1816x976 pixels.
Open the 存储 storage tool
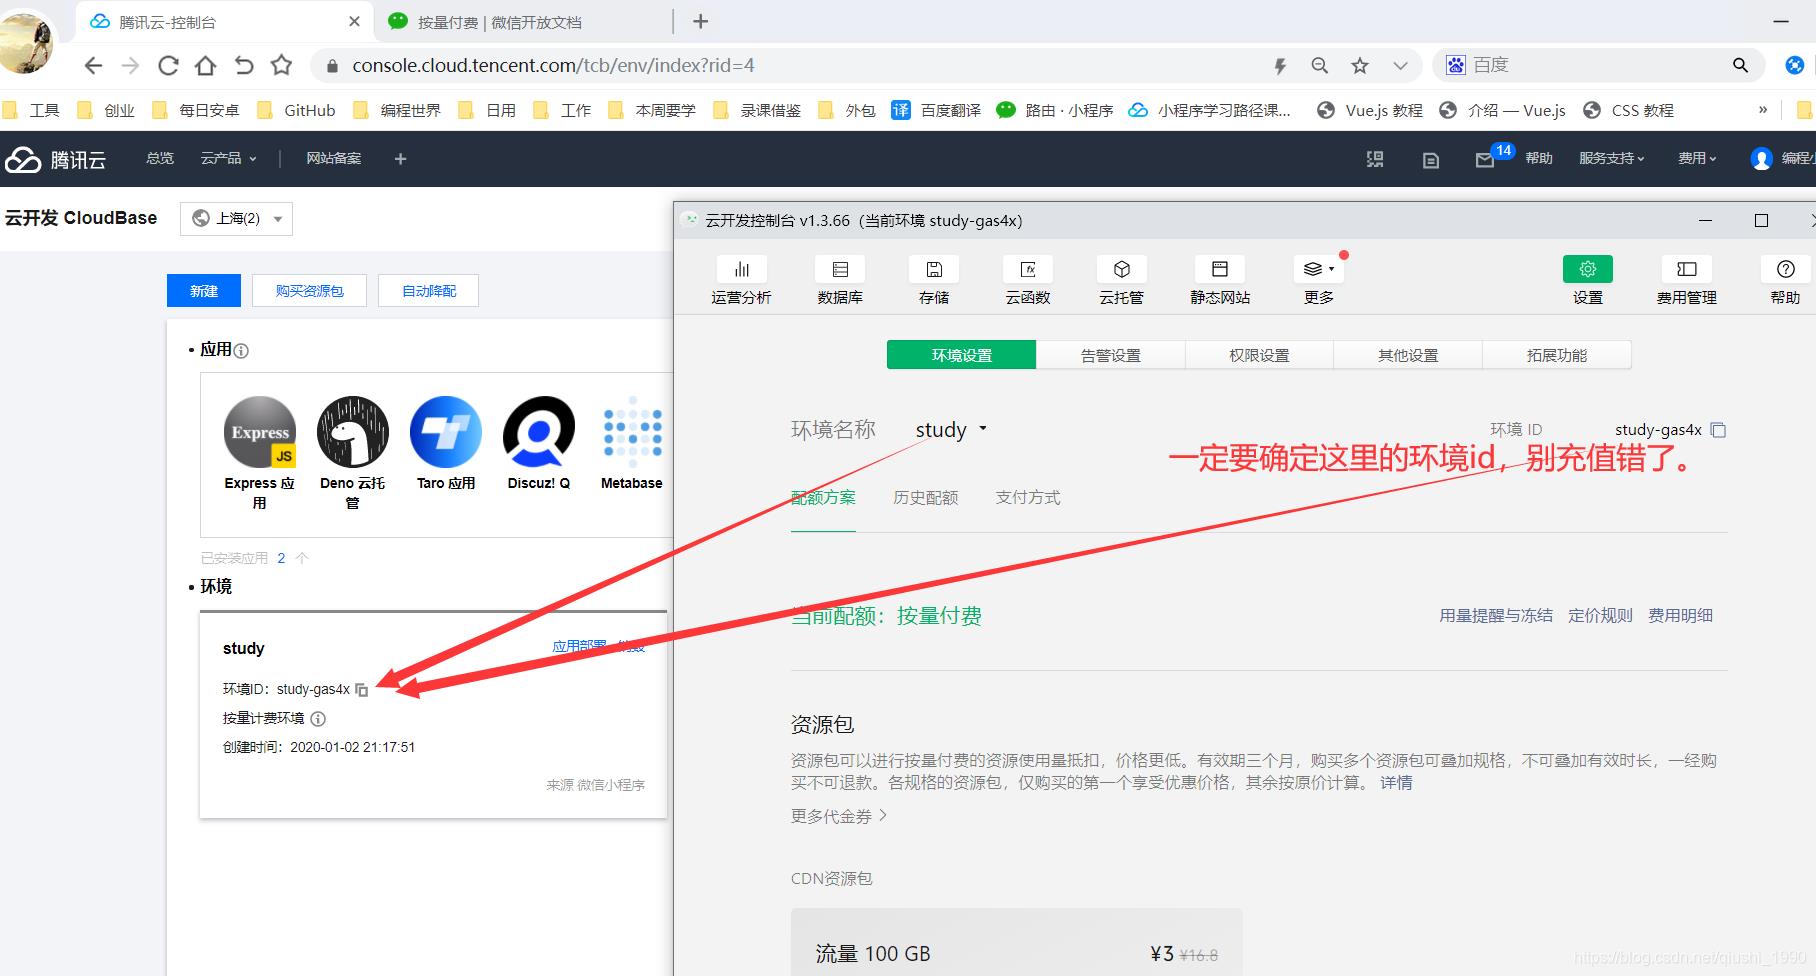pos(934,280)
